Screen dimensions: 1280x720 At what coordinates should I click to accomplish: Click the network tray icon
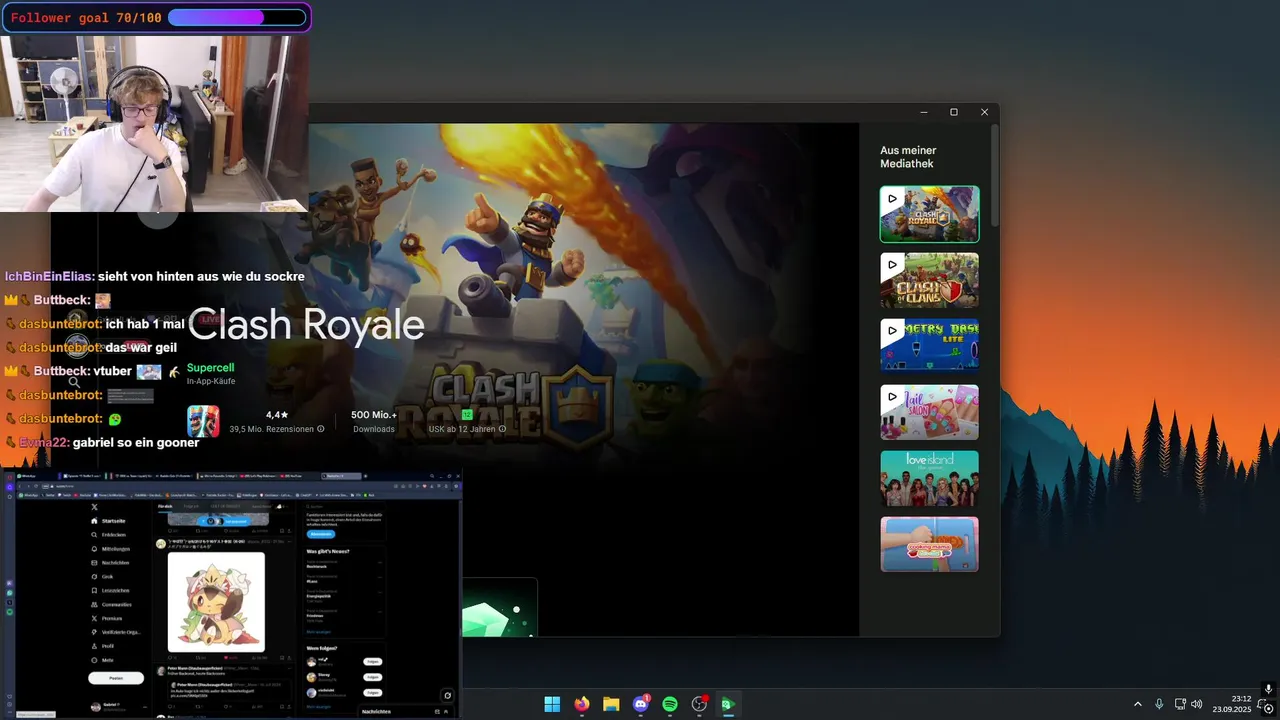click(x=1180, y=704)
